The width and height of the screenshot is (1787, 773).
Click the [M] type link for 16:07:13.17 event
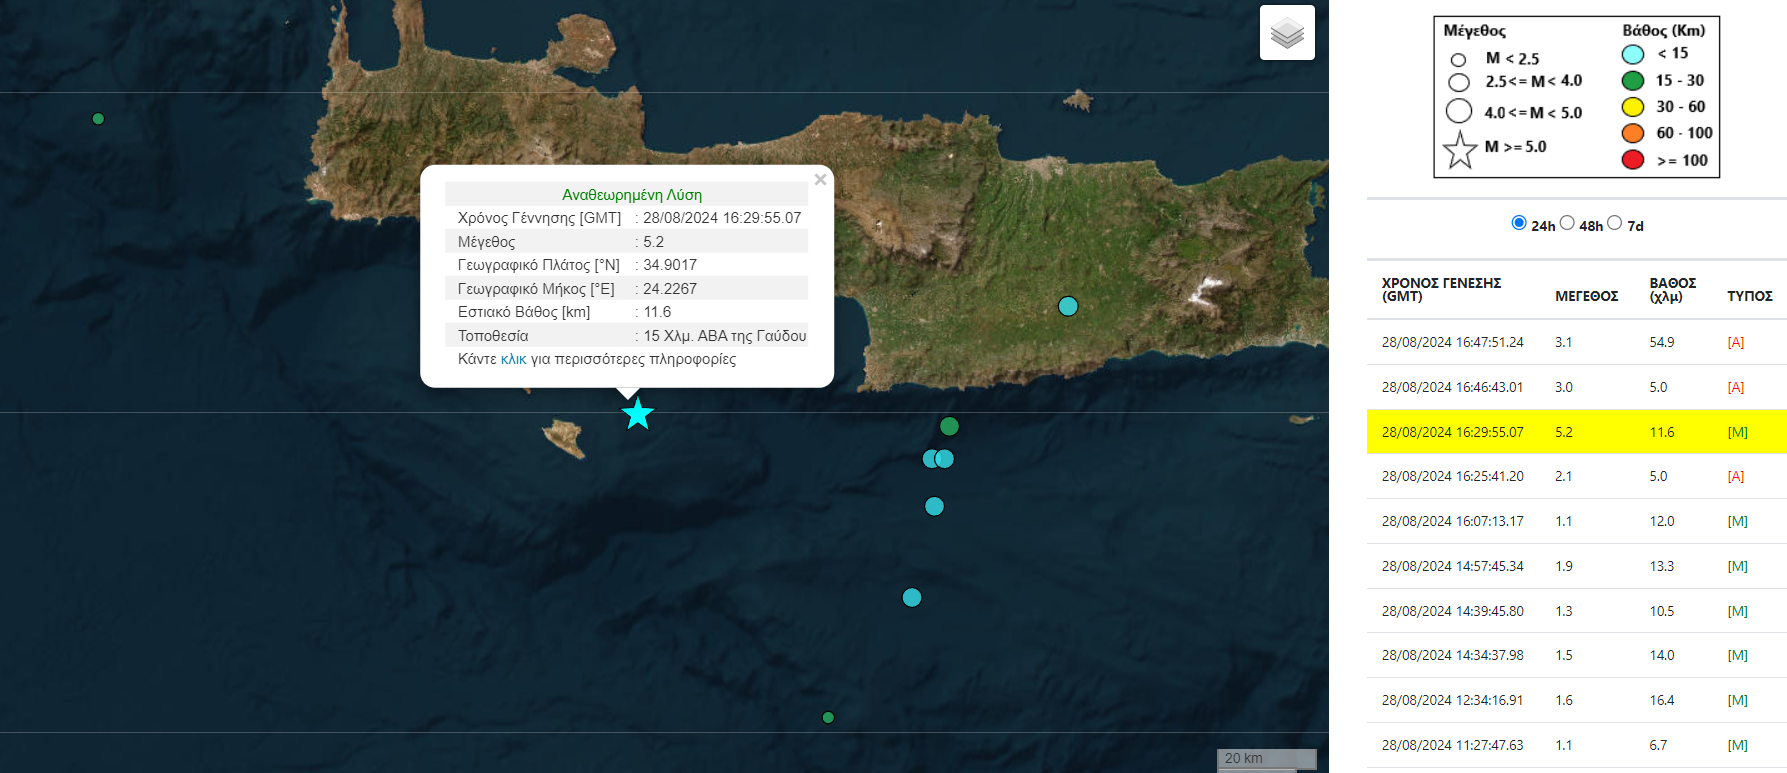coord(1737,521)
